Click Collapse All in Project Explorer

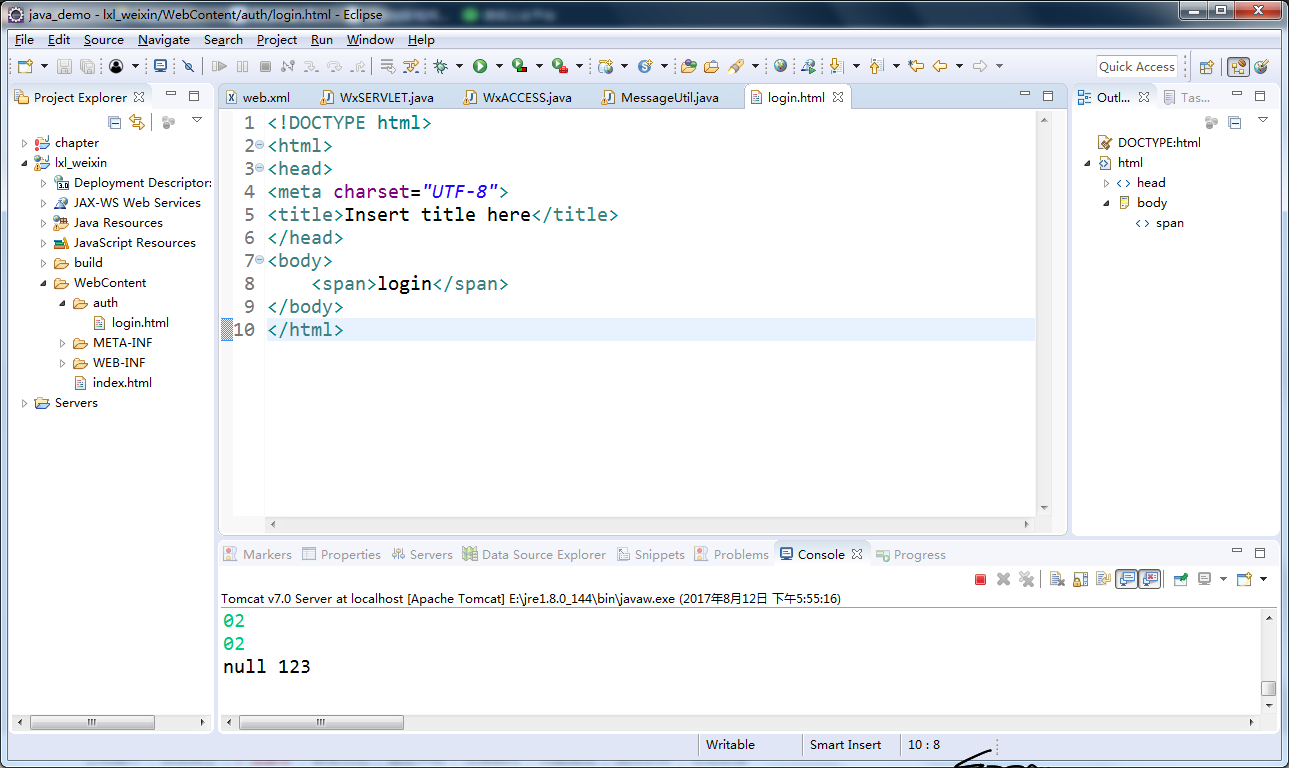coord(114,122)
